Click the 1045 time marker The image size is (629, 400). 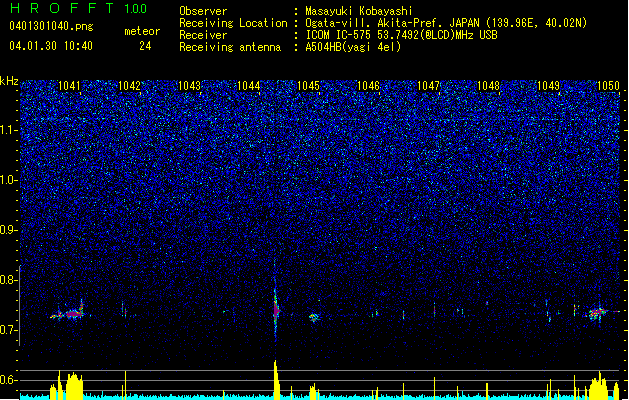click(308, 85)
